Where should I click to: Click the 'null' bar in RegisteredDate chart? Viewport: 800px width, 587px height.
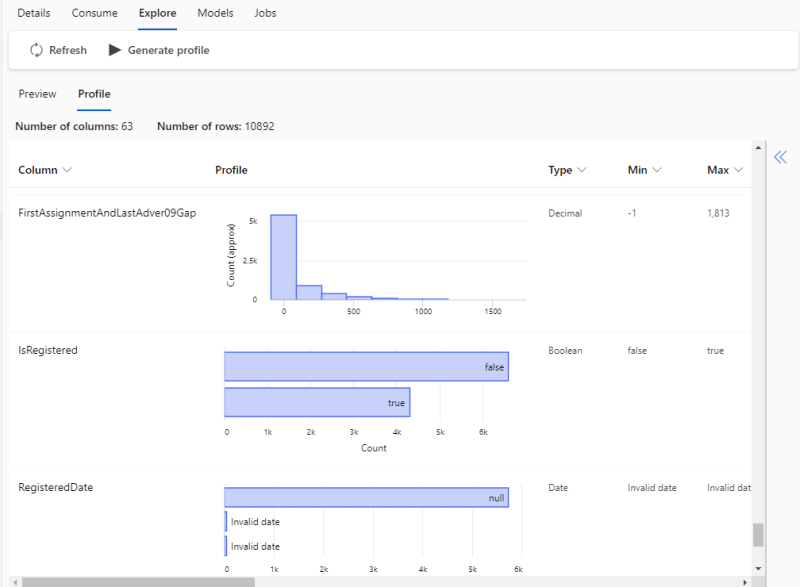[366, 498]
